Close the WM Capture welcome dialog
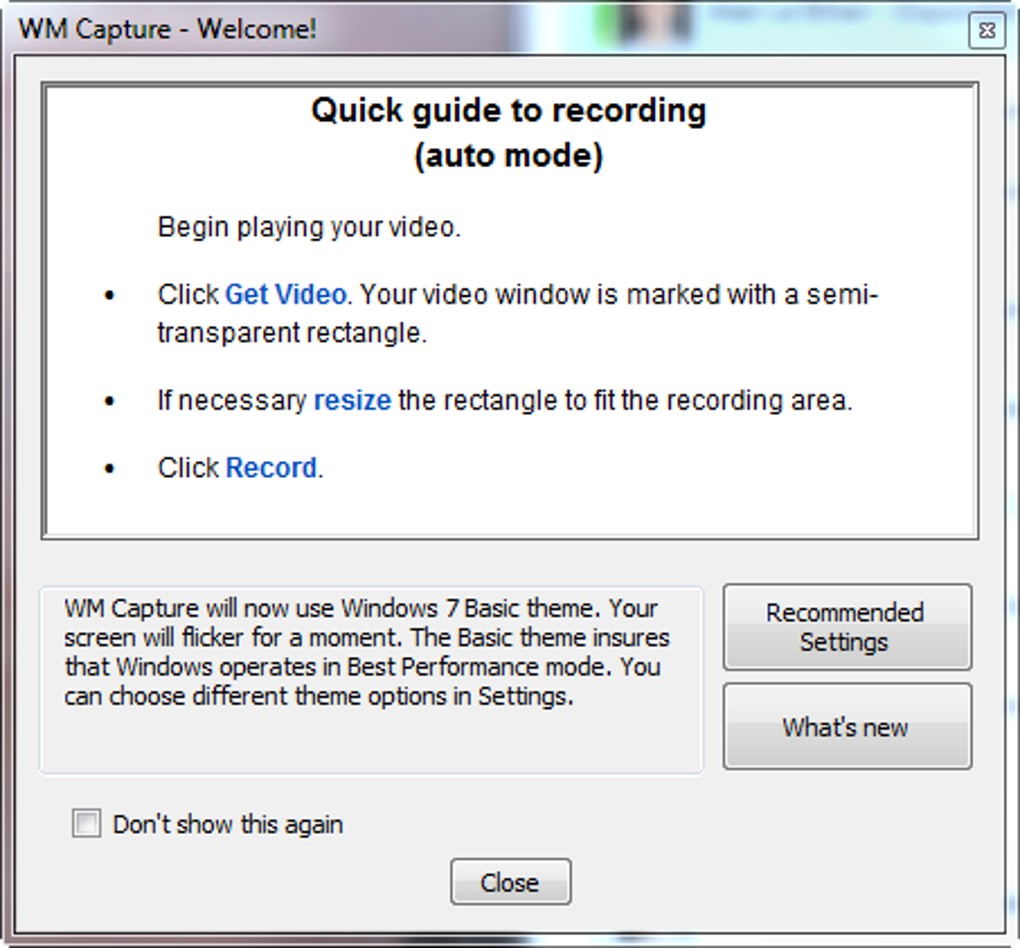 click(986, 31)
